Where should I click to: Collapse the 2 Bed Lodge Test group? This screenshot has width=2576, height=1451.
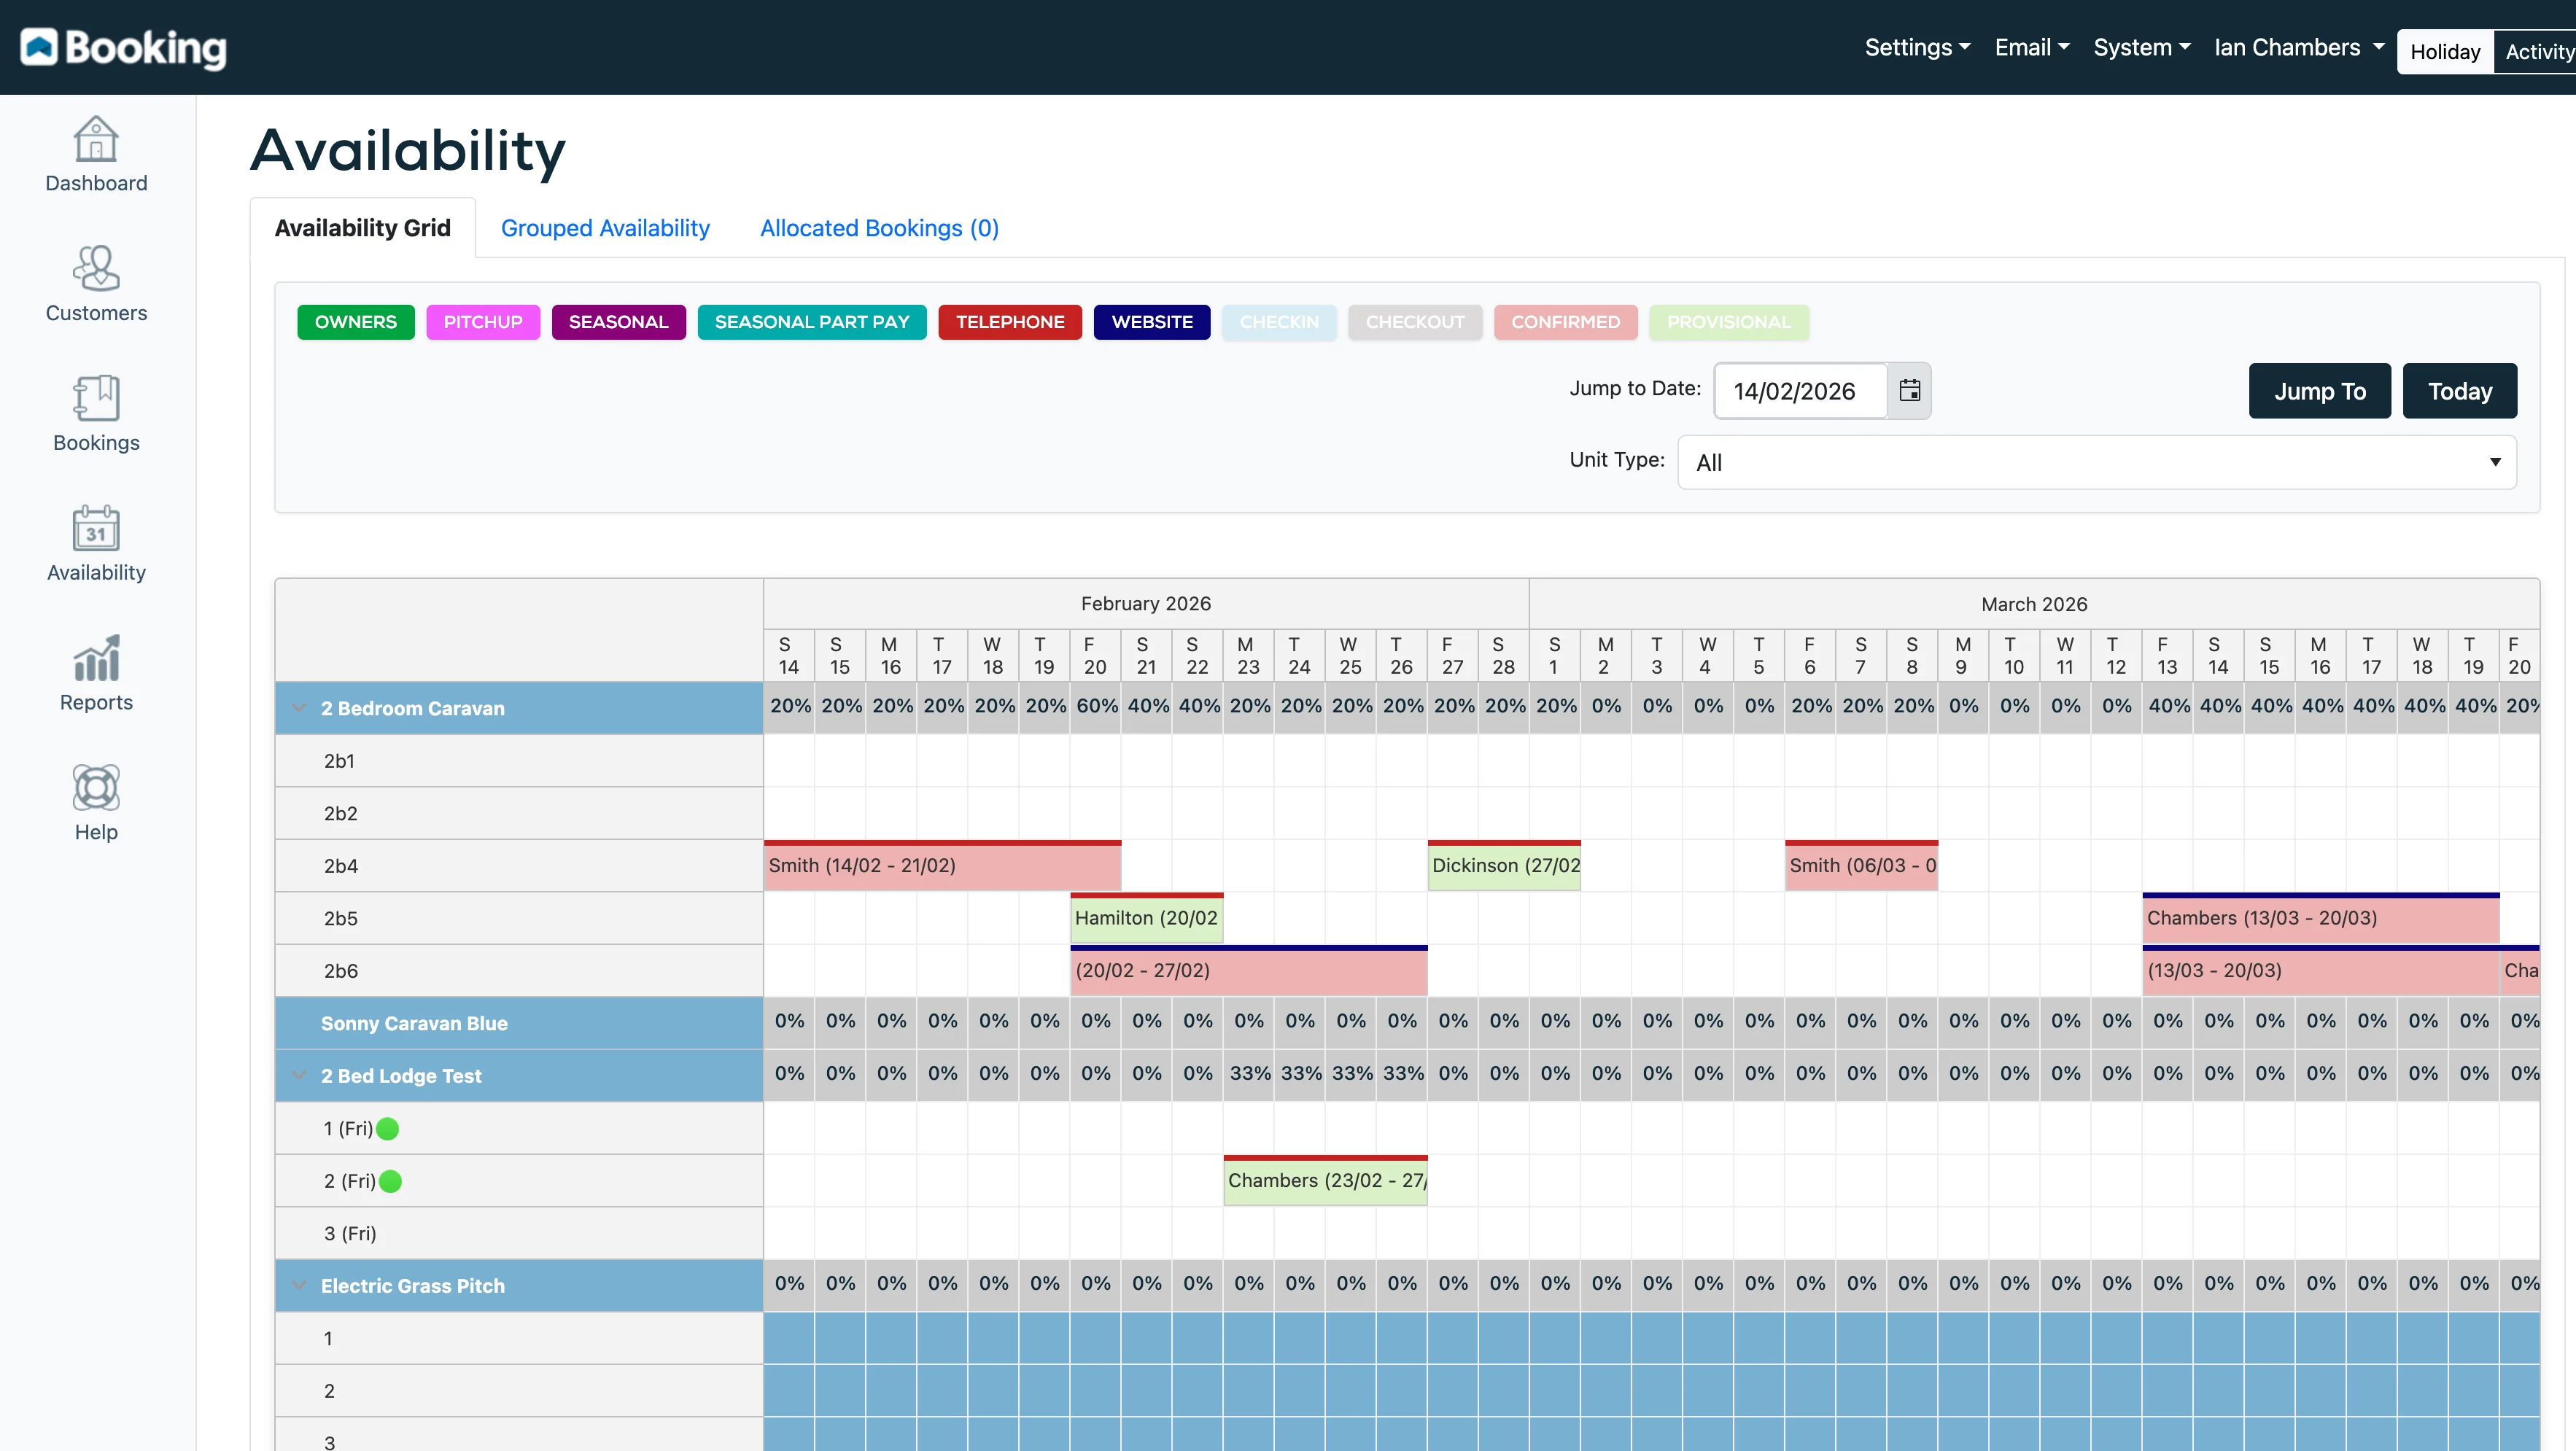pos(299,1076)
